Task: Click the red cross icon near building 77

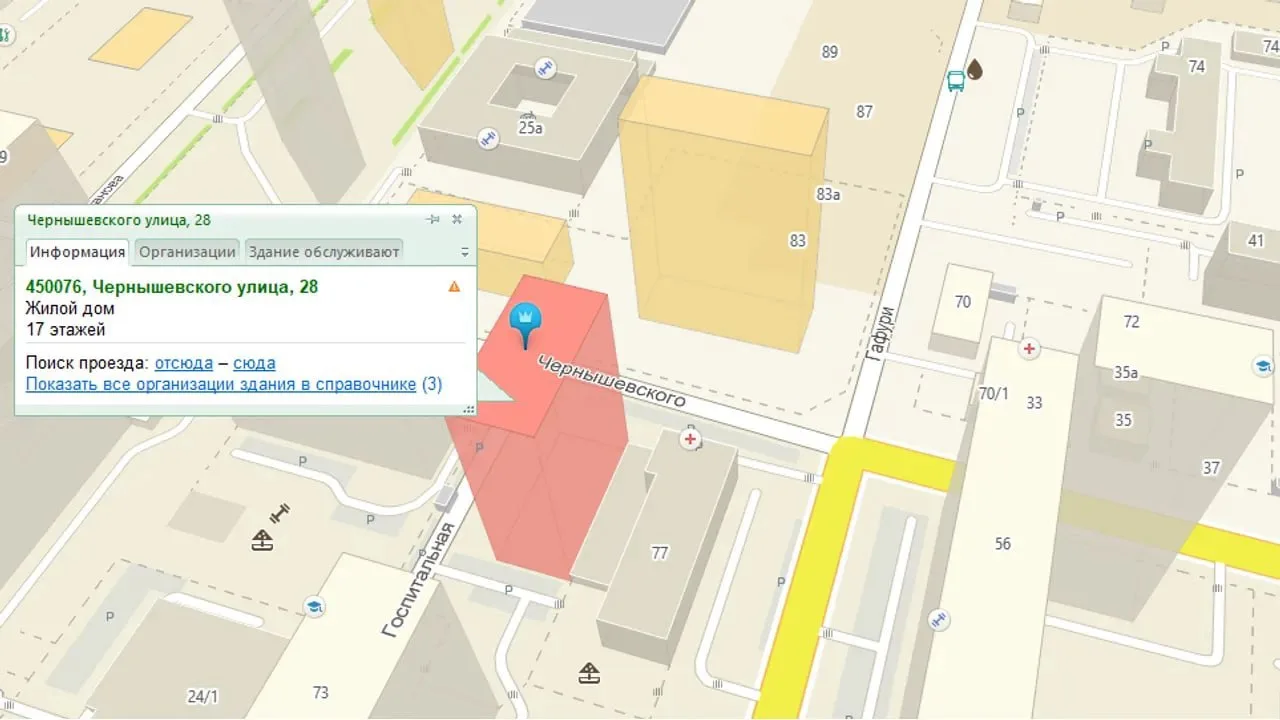Action: coord(689,439)
